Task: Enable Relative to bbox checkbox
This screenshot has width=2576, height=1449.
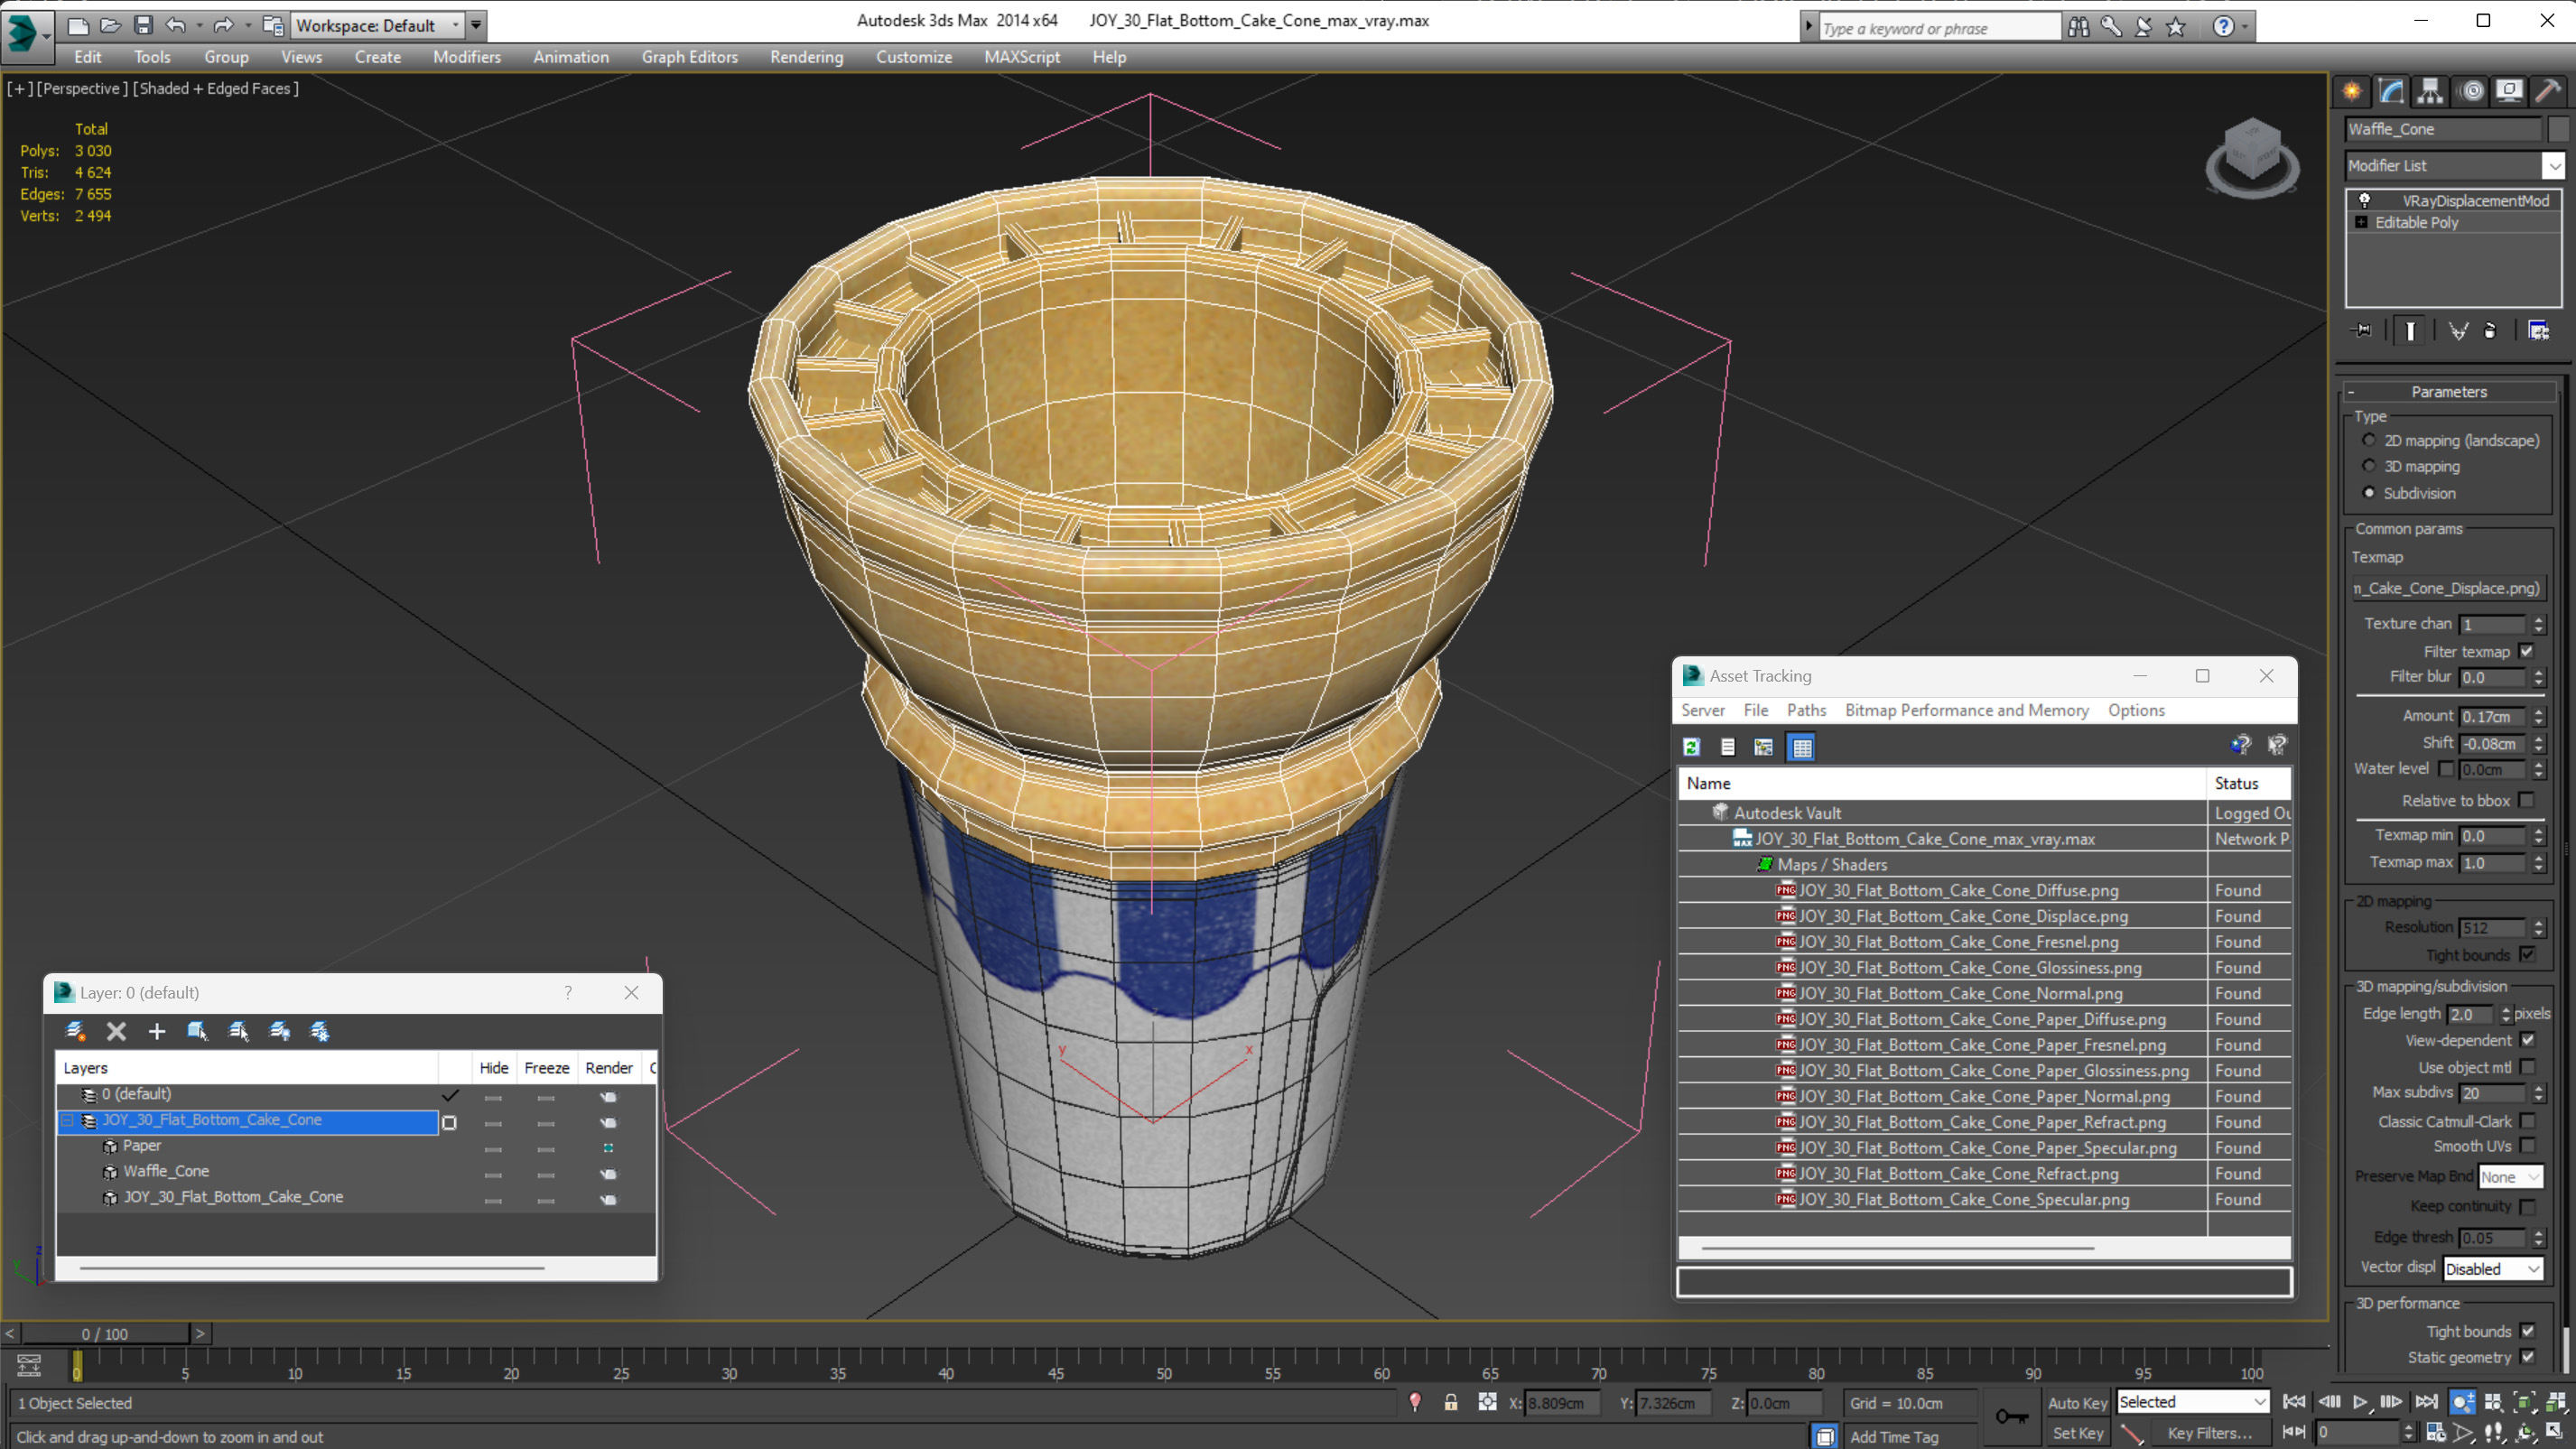Action: point(2527,800)
